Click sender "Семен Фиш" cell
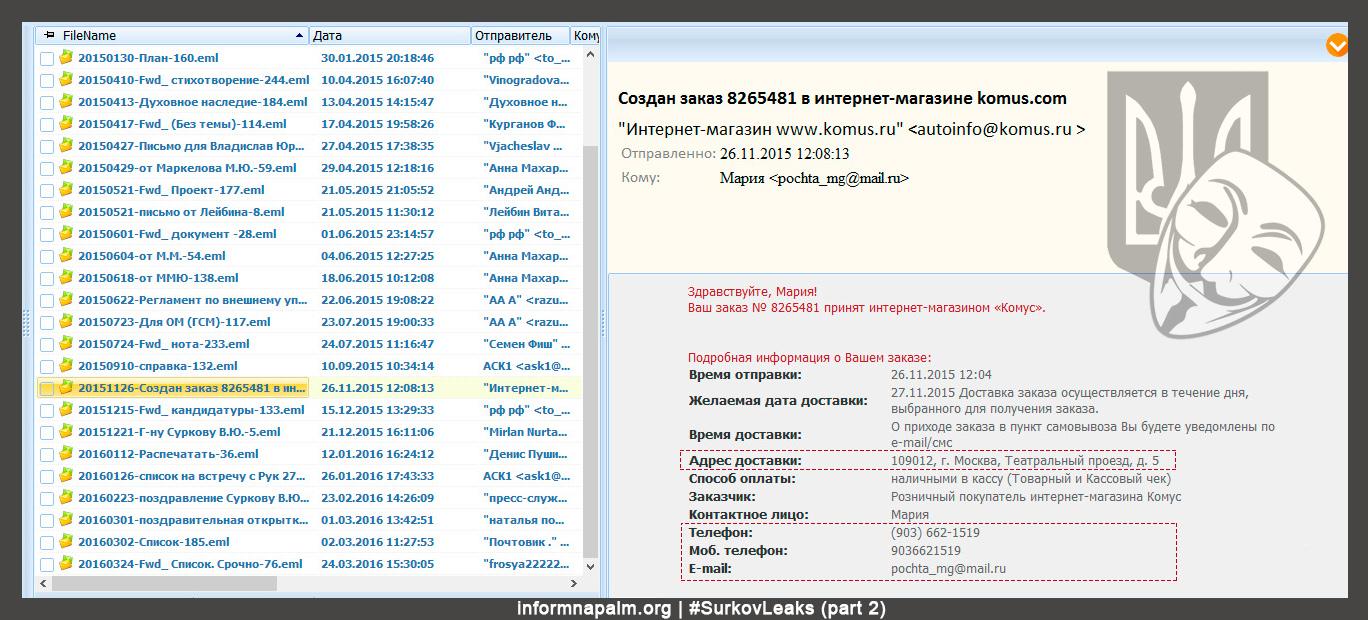1368x620 pixels. pyautogui.click(x=524, y=344)
